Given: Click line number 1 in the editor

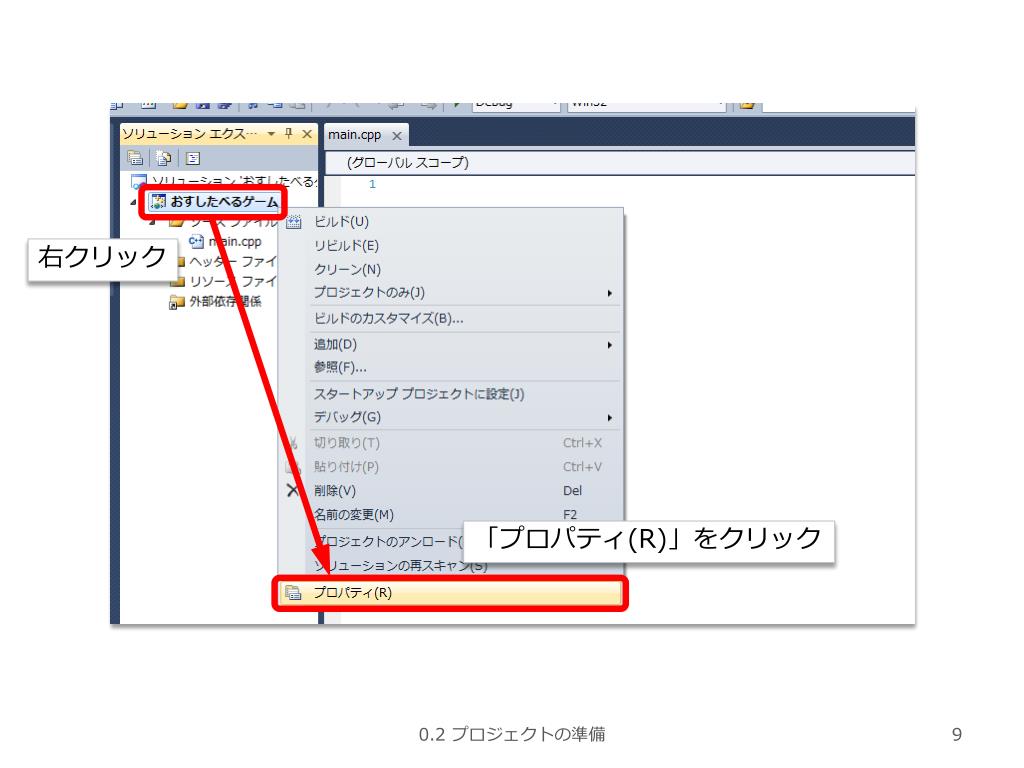Looking at the screenshot, I should tap(372, 184).
